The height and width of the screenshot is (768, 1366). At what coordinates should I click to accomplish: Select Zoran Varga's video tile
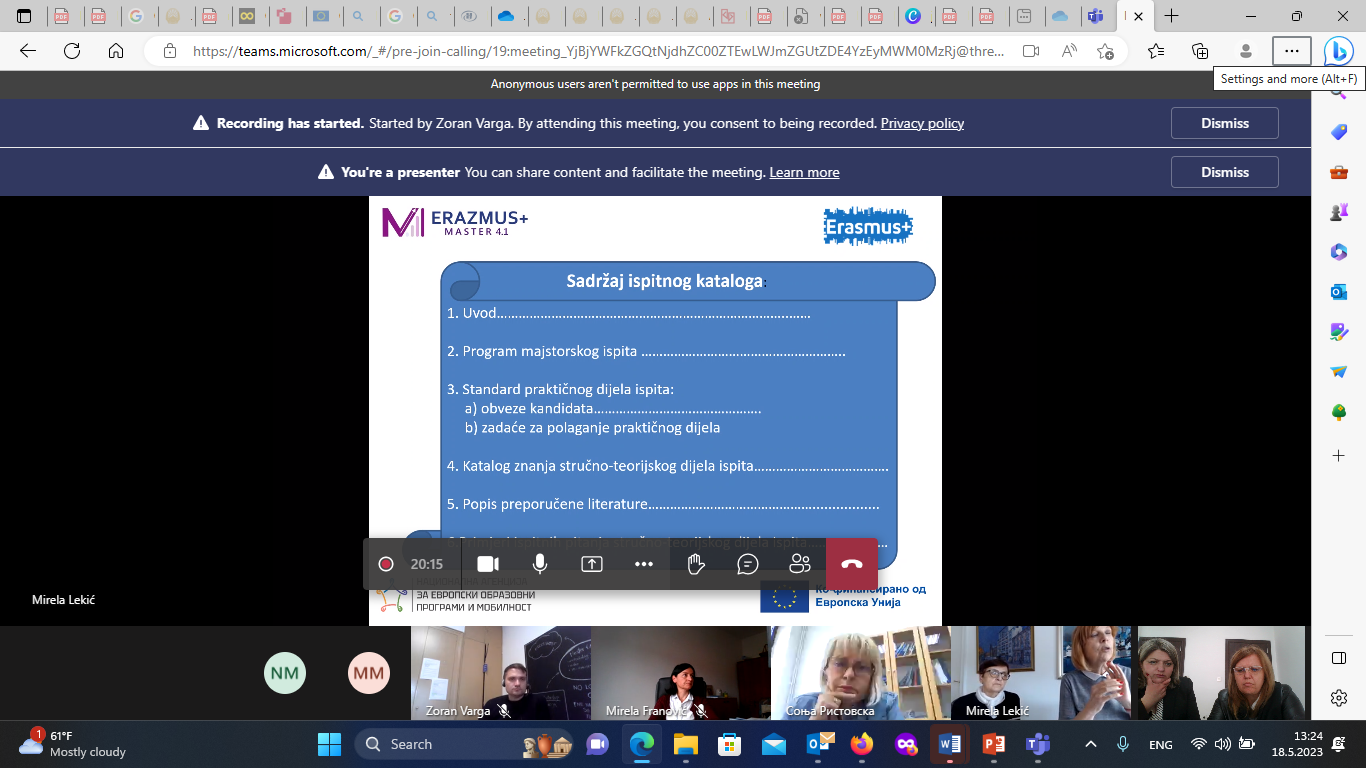(501, 673)
